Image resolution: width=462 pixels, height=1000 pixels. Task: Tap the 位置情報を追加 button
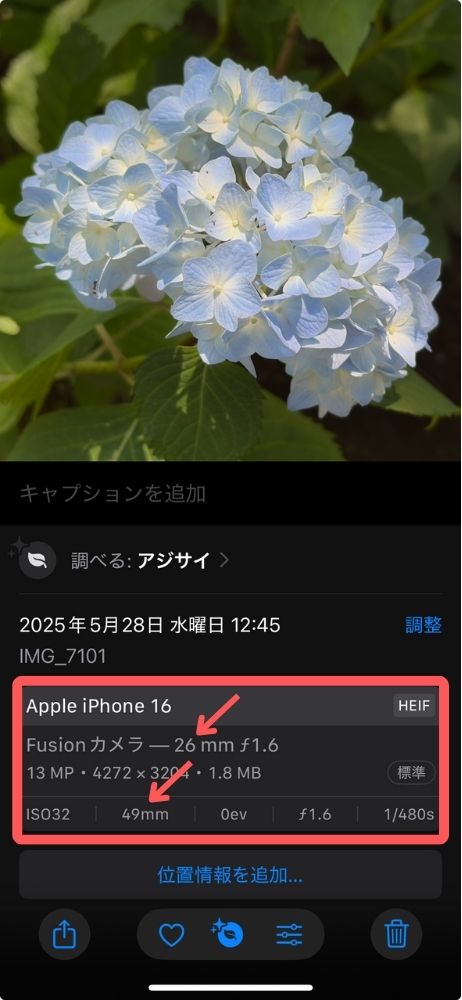click(x=230, y=874)
